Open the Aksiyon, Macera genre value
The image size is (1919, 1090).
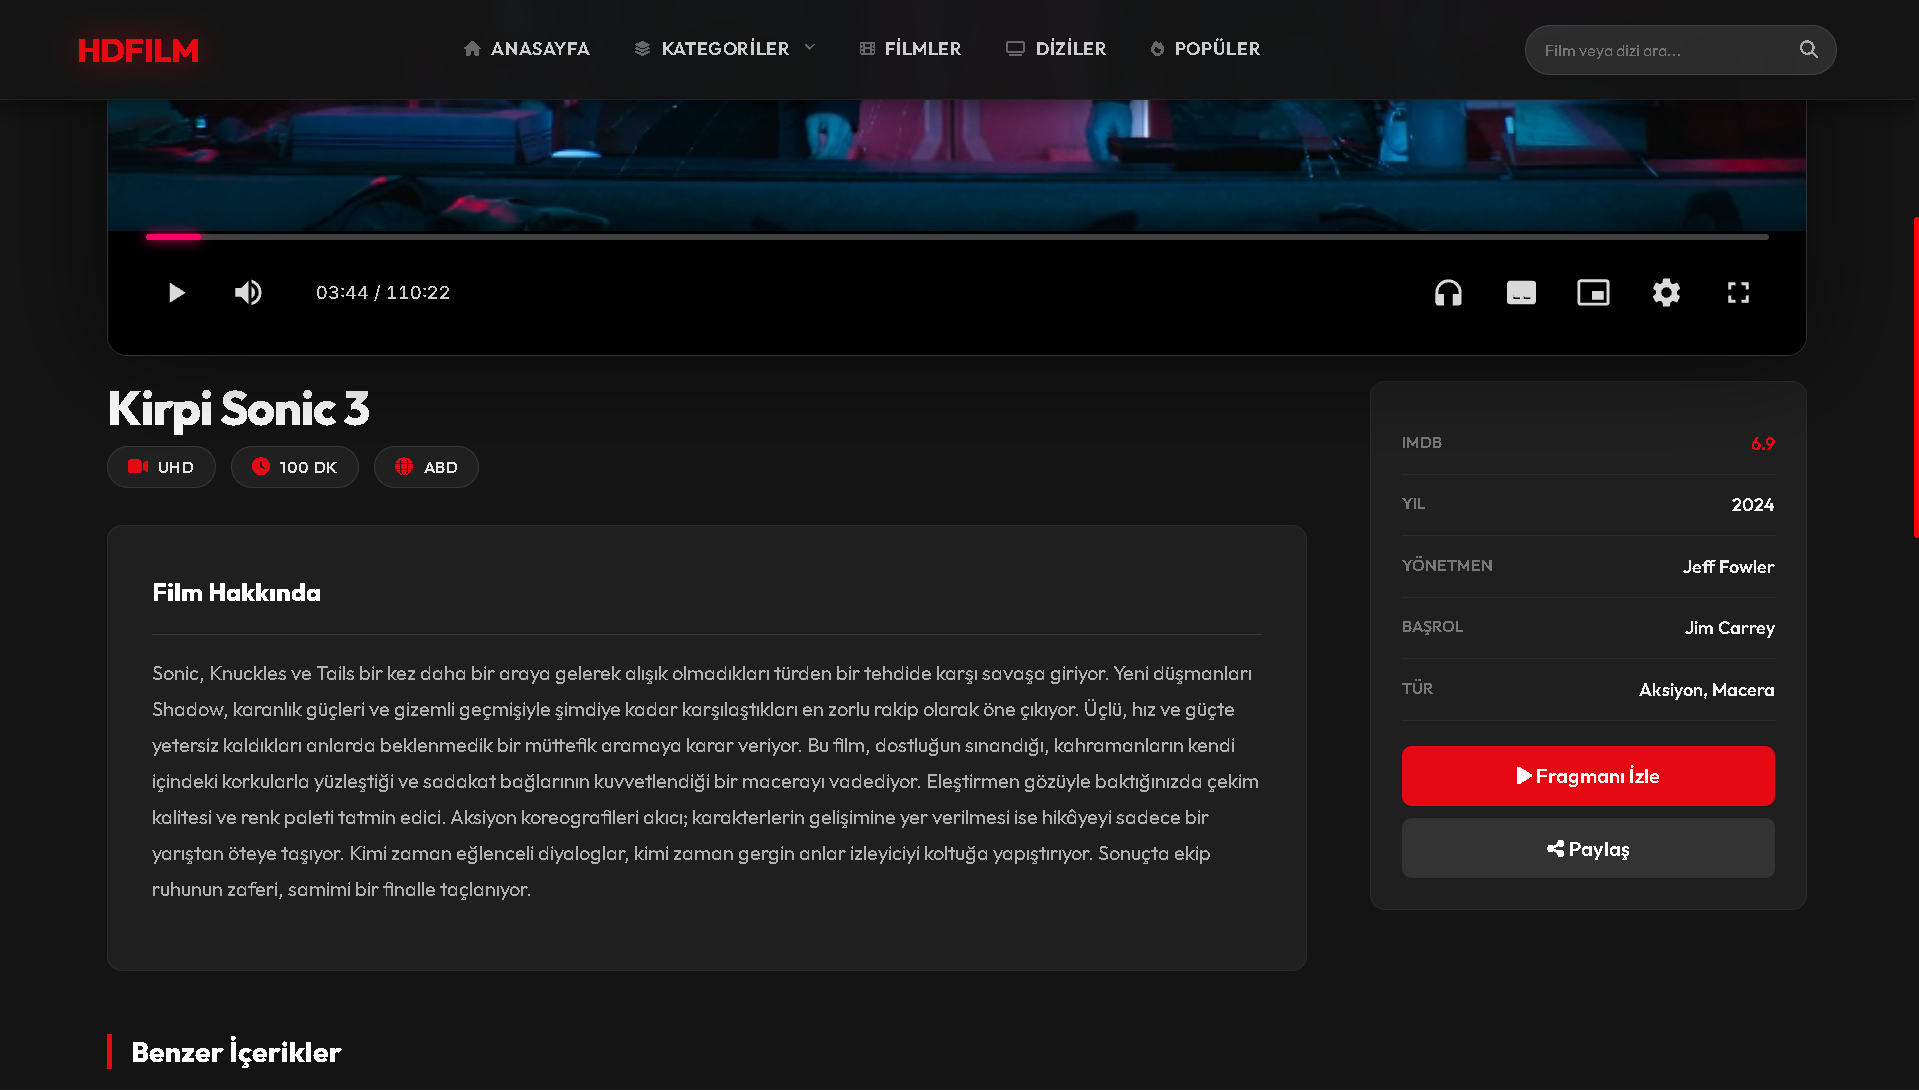pos(1706,690)
